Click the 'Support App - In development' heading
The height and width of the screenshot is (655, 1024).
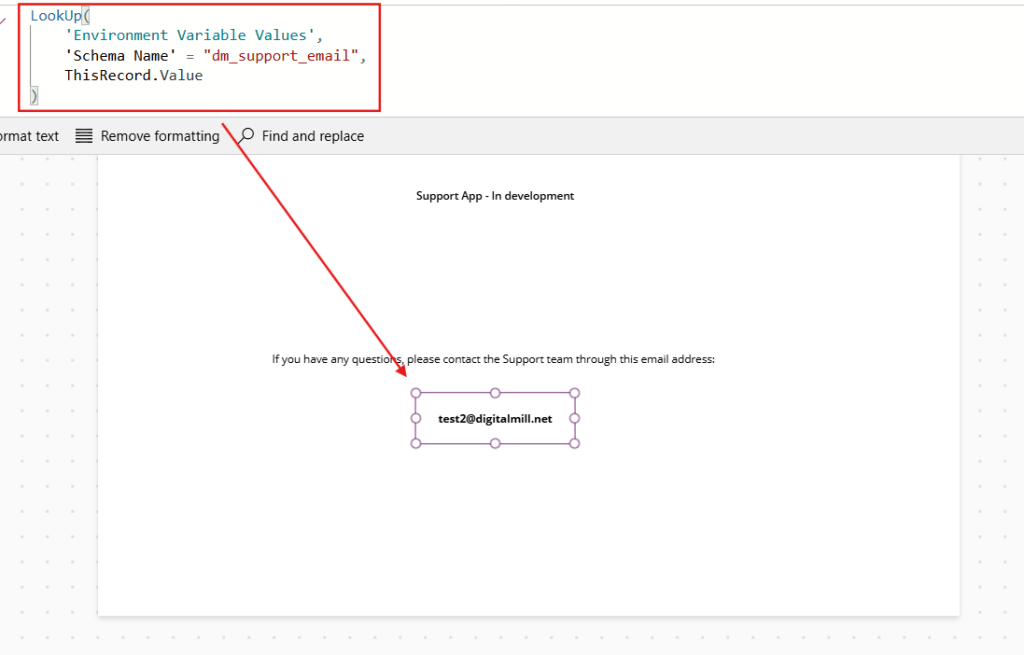(494, 195)
